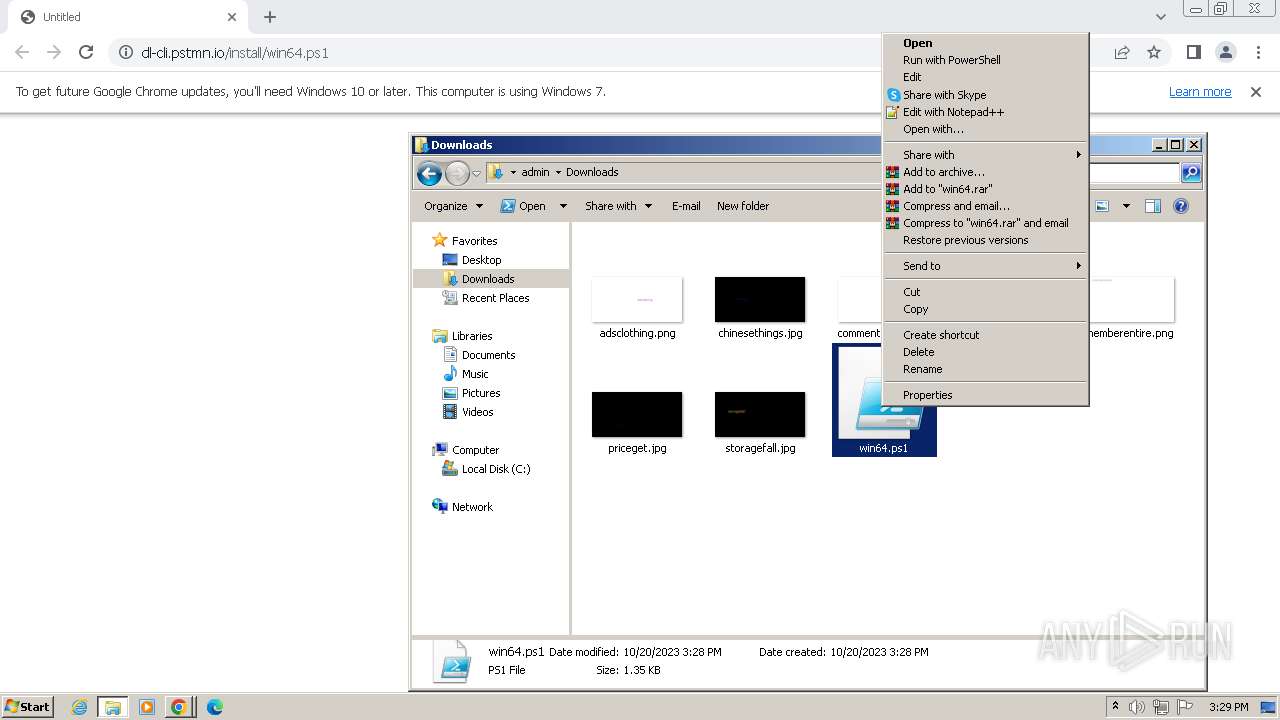Open Documents library
This screenshot has height=720, width=1280.
488,355
